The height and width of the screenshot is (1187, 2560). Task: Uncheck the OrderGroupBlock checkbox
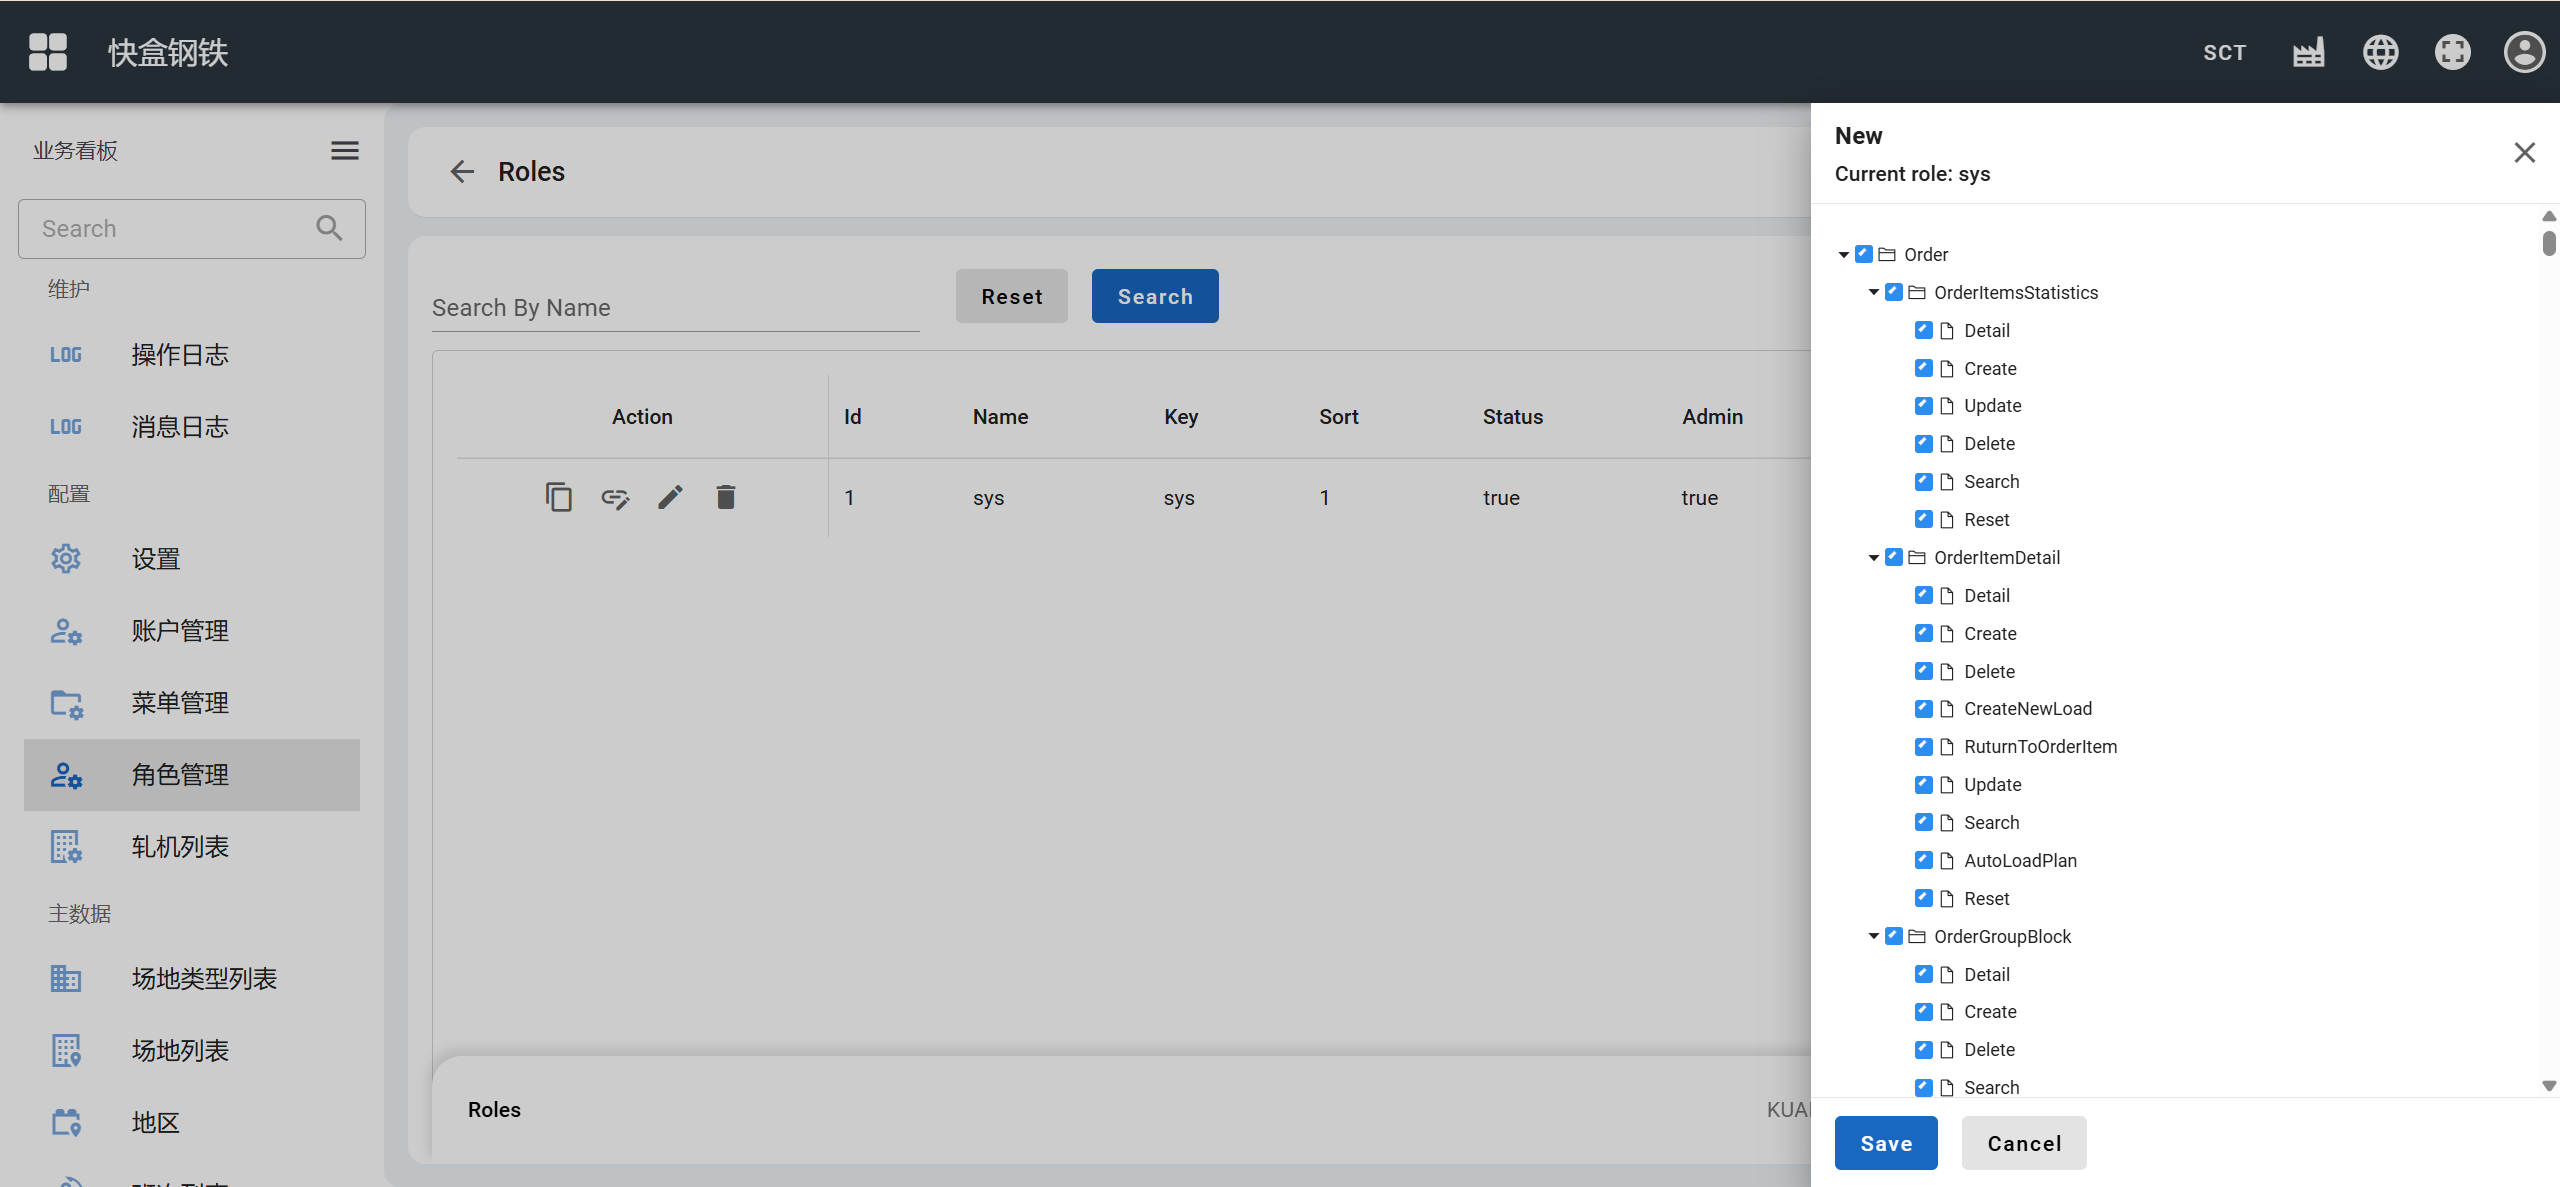(1894, 936)
